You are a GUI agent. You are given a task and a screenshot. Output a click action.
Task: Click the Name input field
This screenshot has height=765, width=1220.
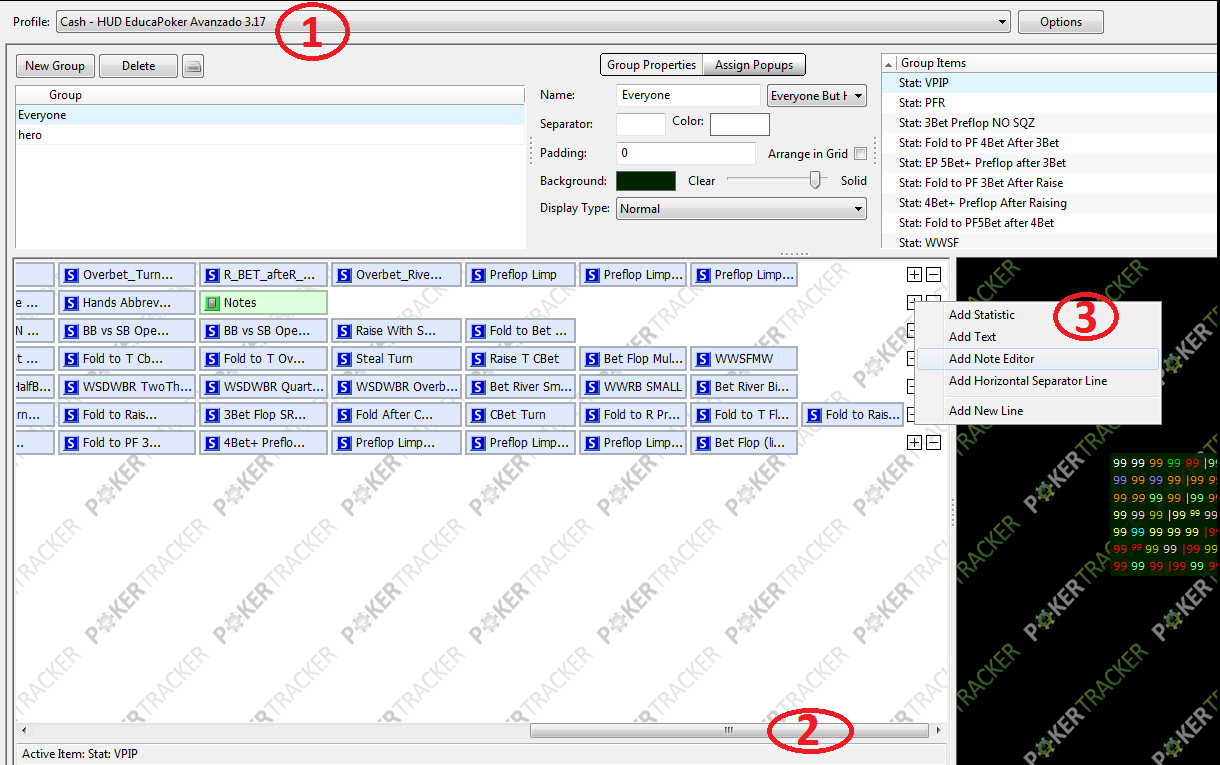tap(689, 95)
